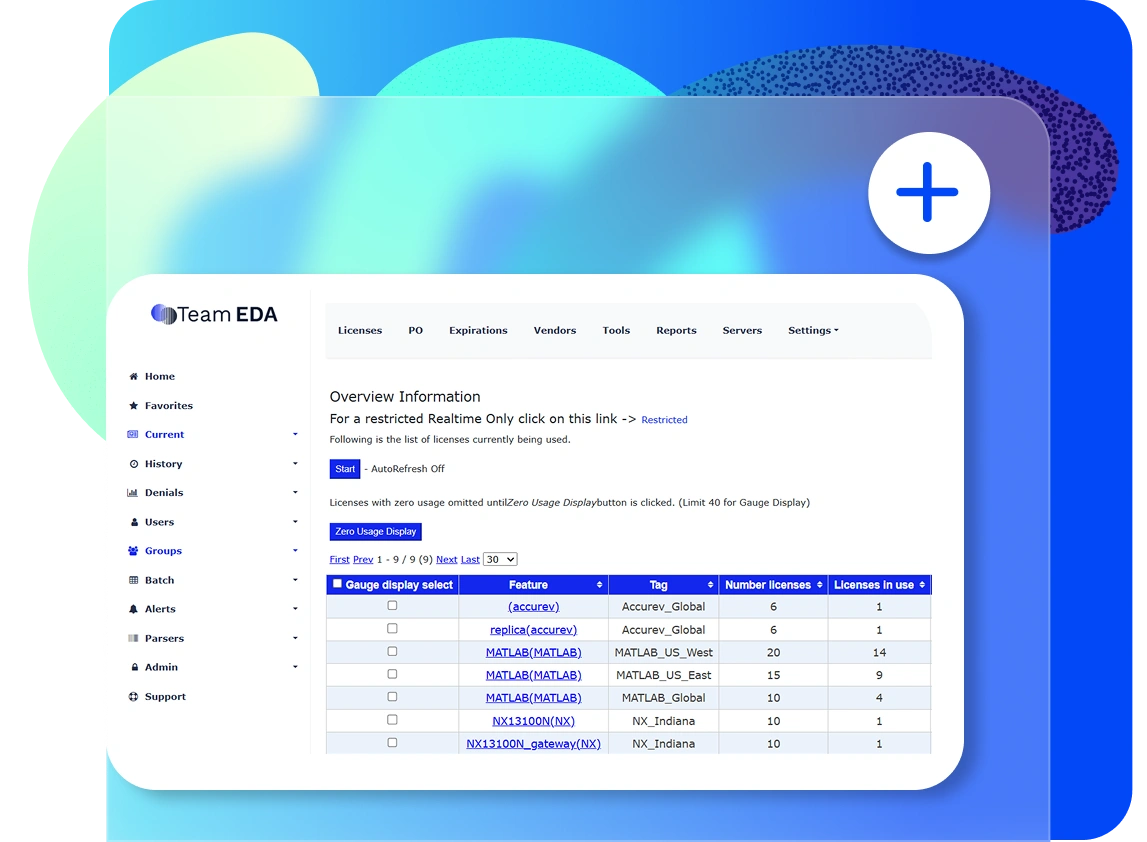Screen dimensions: 1147x842
Task: Open the page size dropdown showing 30
Action: click(x=500, y=560)
